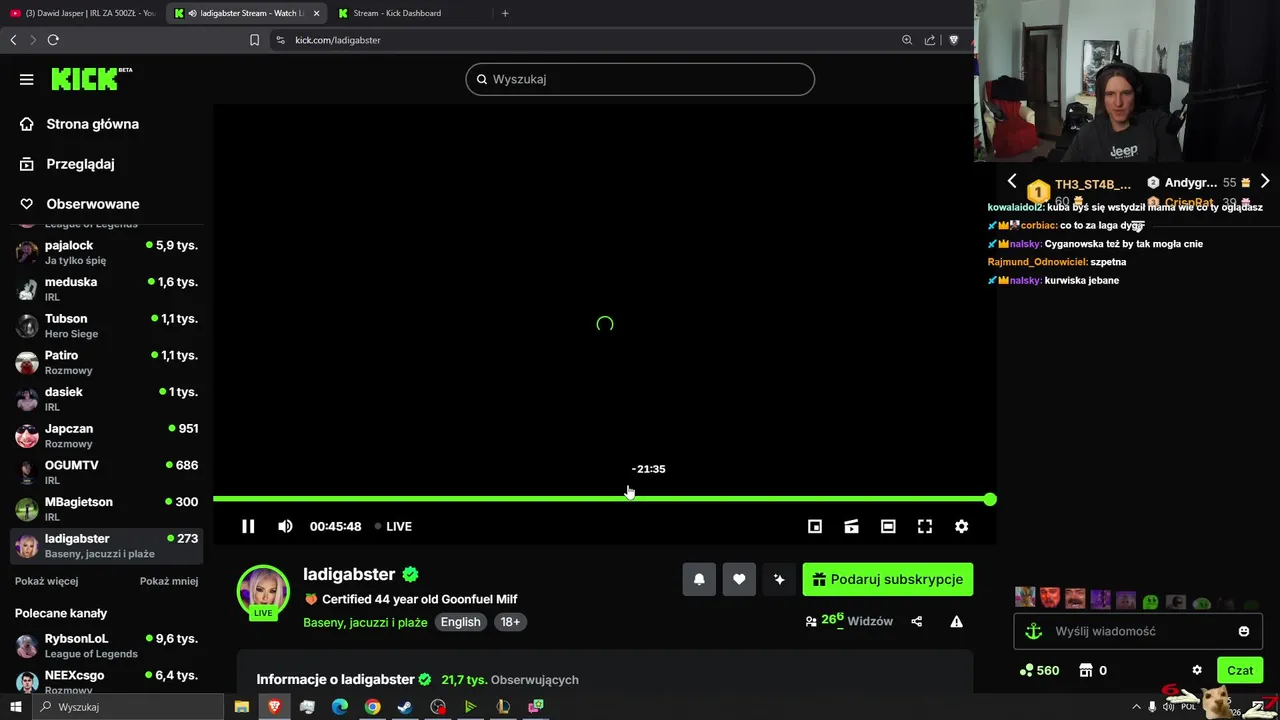This screenshot has width=1280, height=720.
Task: Open Patiro channel in sidebar
Action: coord(106,362)
